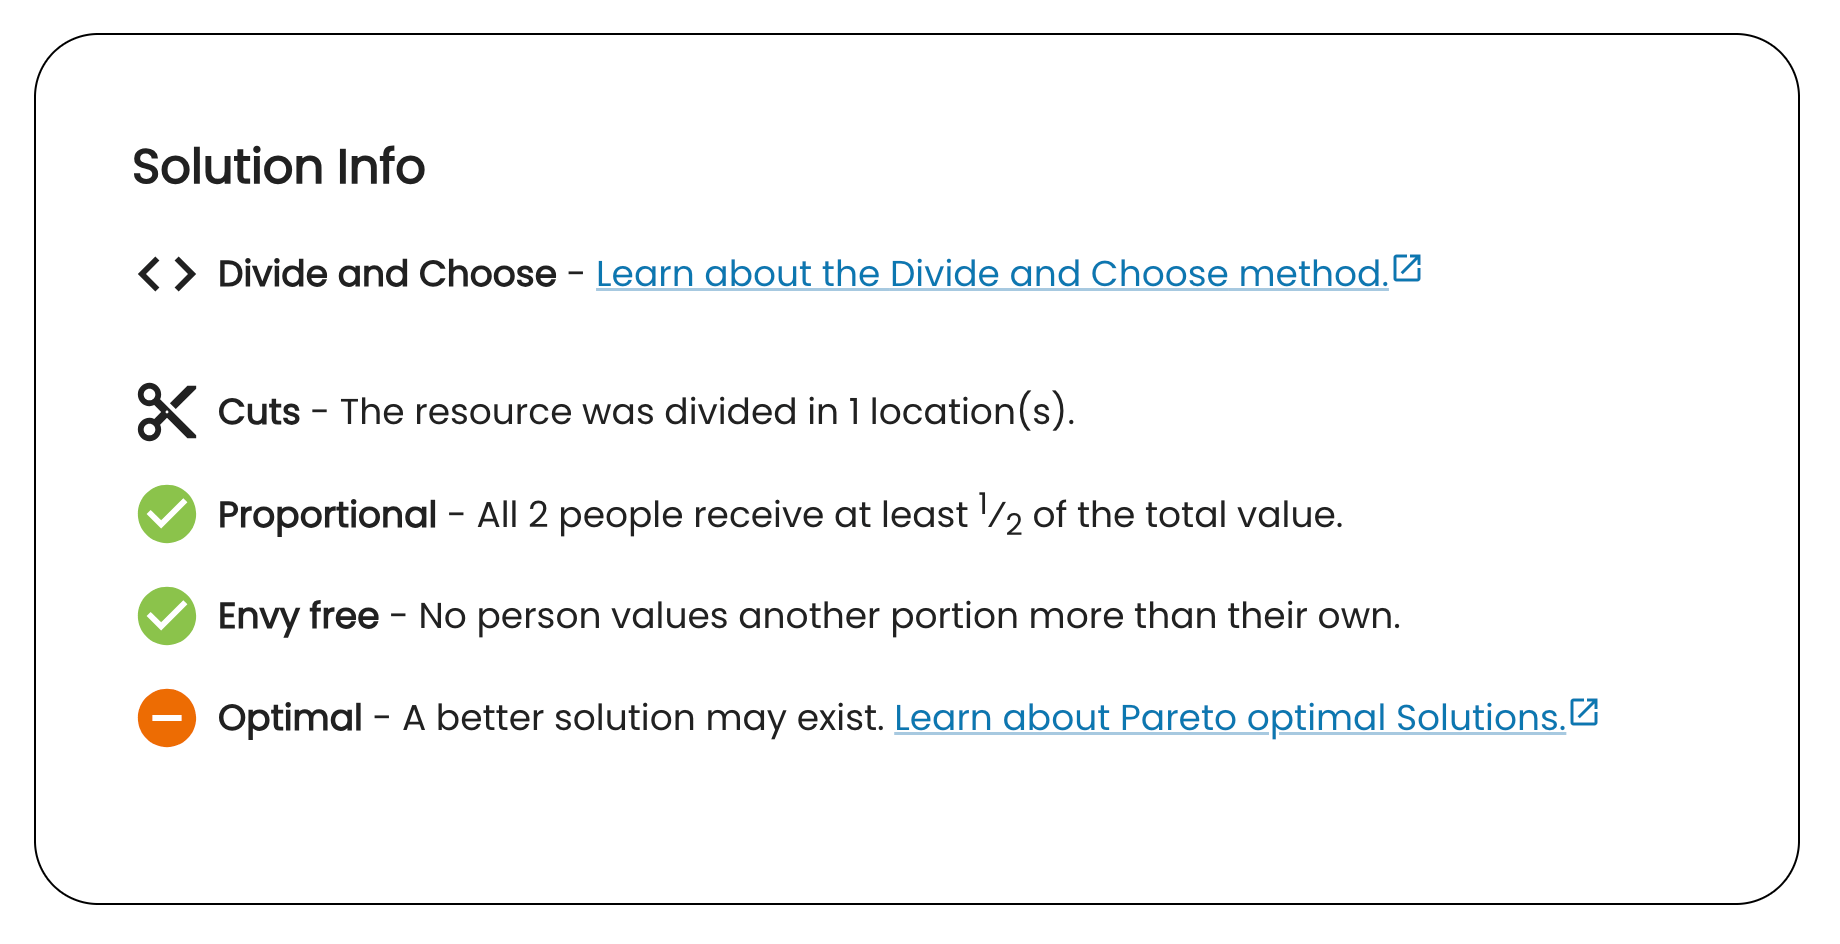Click external-link icon after Pareto optimal Solutions
The height and width of the screenshot is (944, 1840).
point(1584,712)
